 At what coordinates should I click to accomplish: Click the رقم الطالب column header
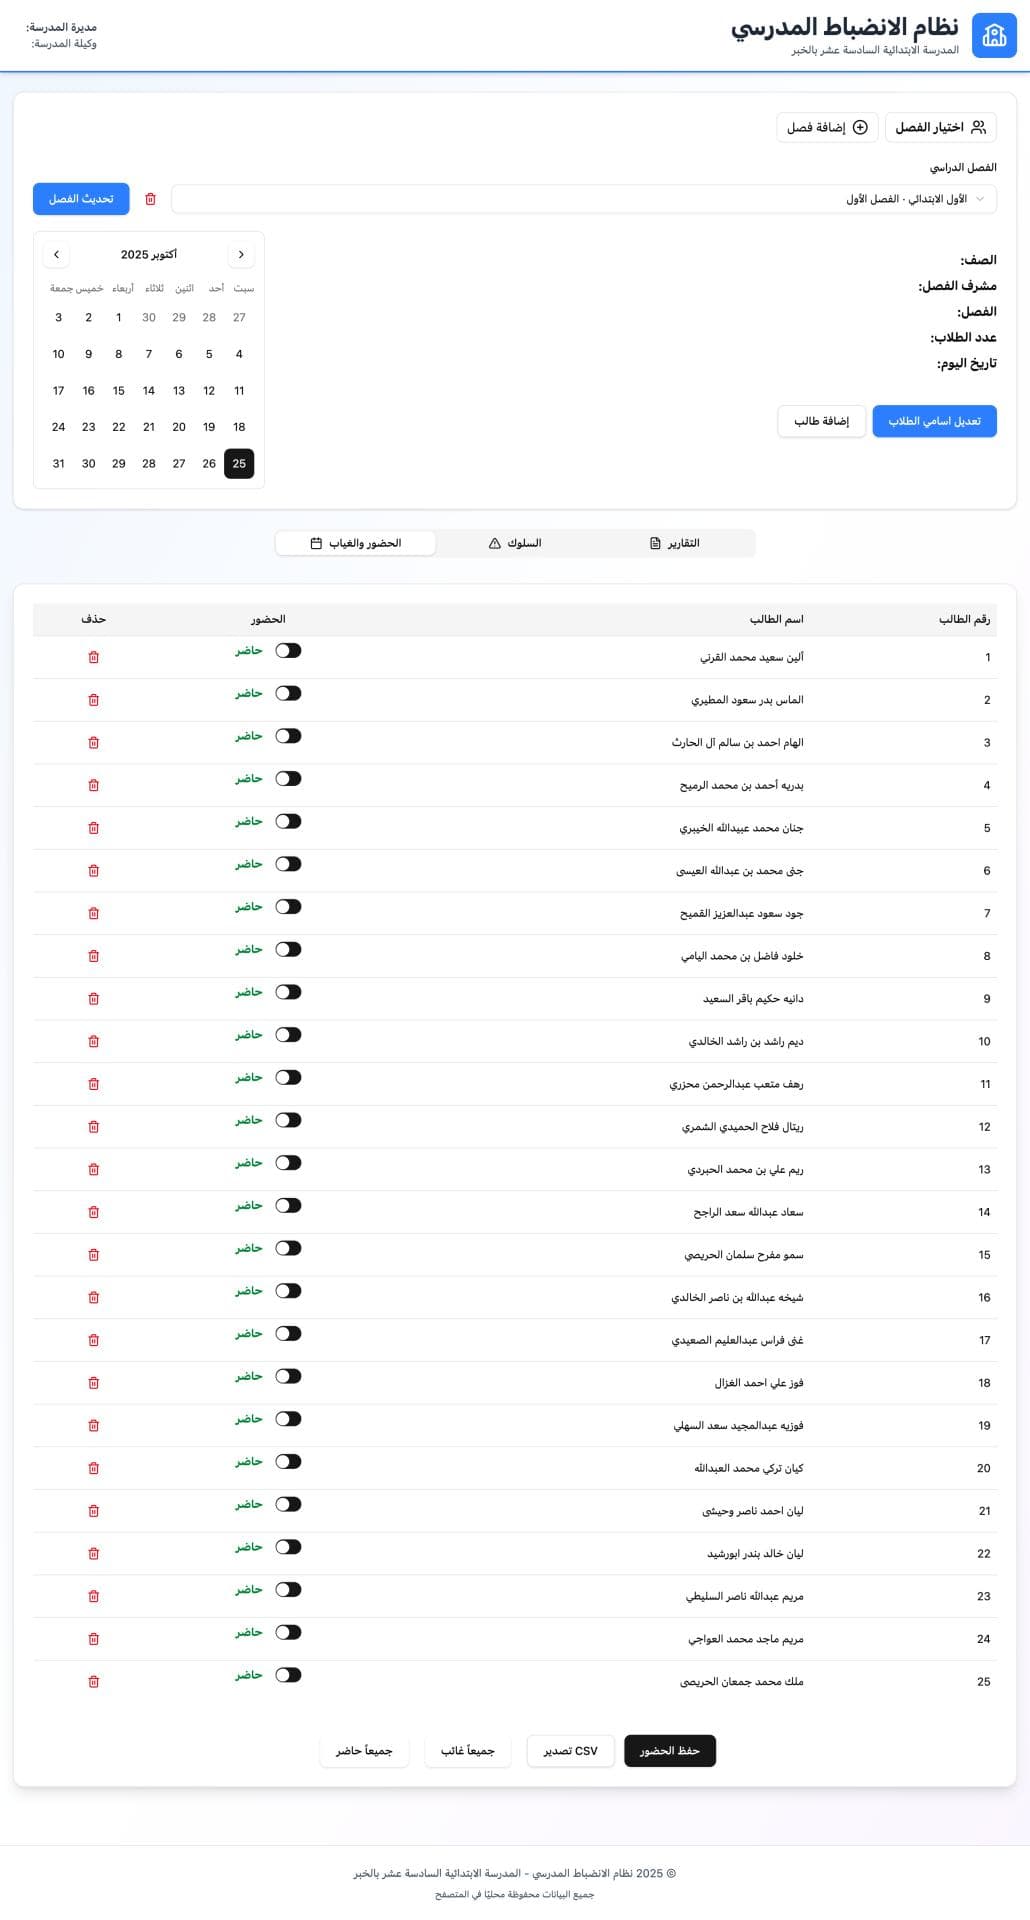[x=964, y=619]
